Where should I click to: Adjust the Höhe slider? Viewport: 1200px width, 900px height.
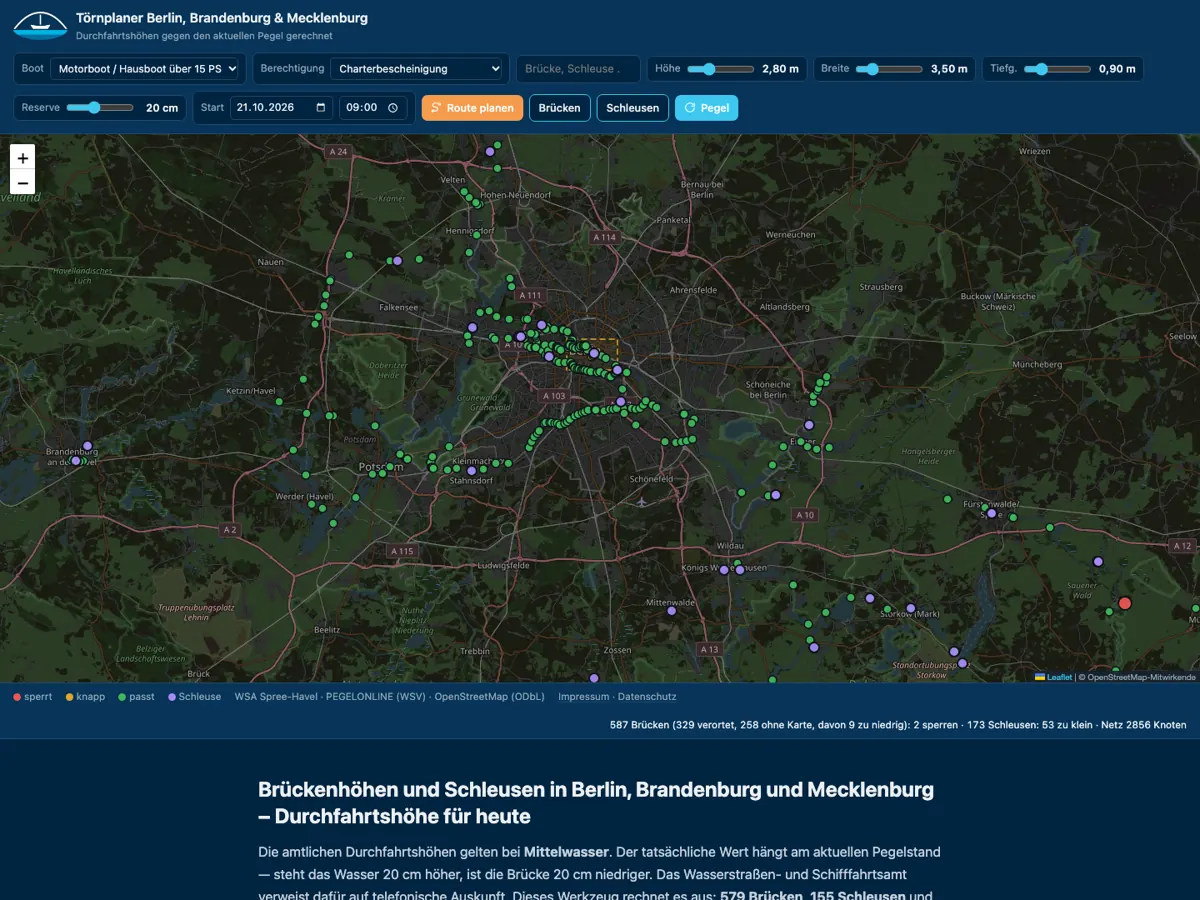(720, 69)
